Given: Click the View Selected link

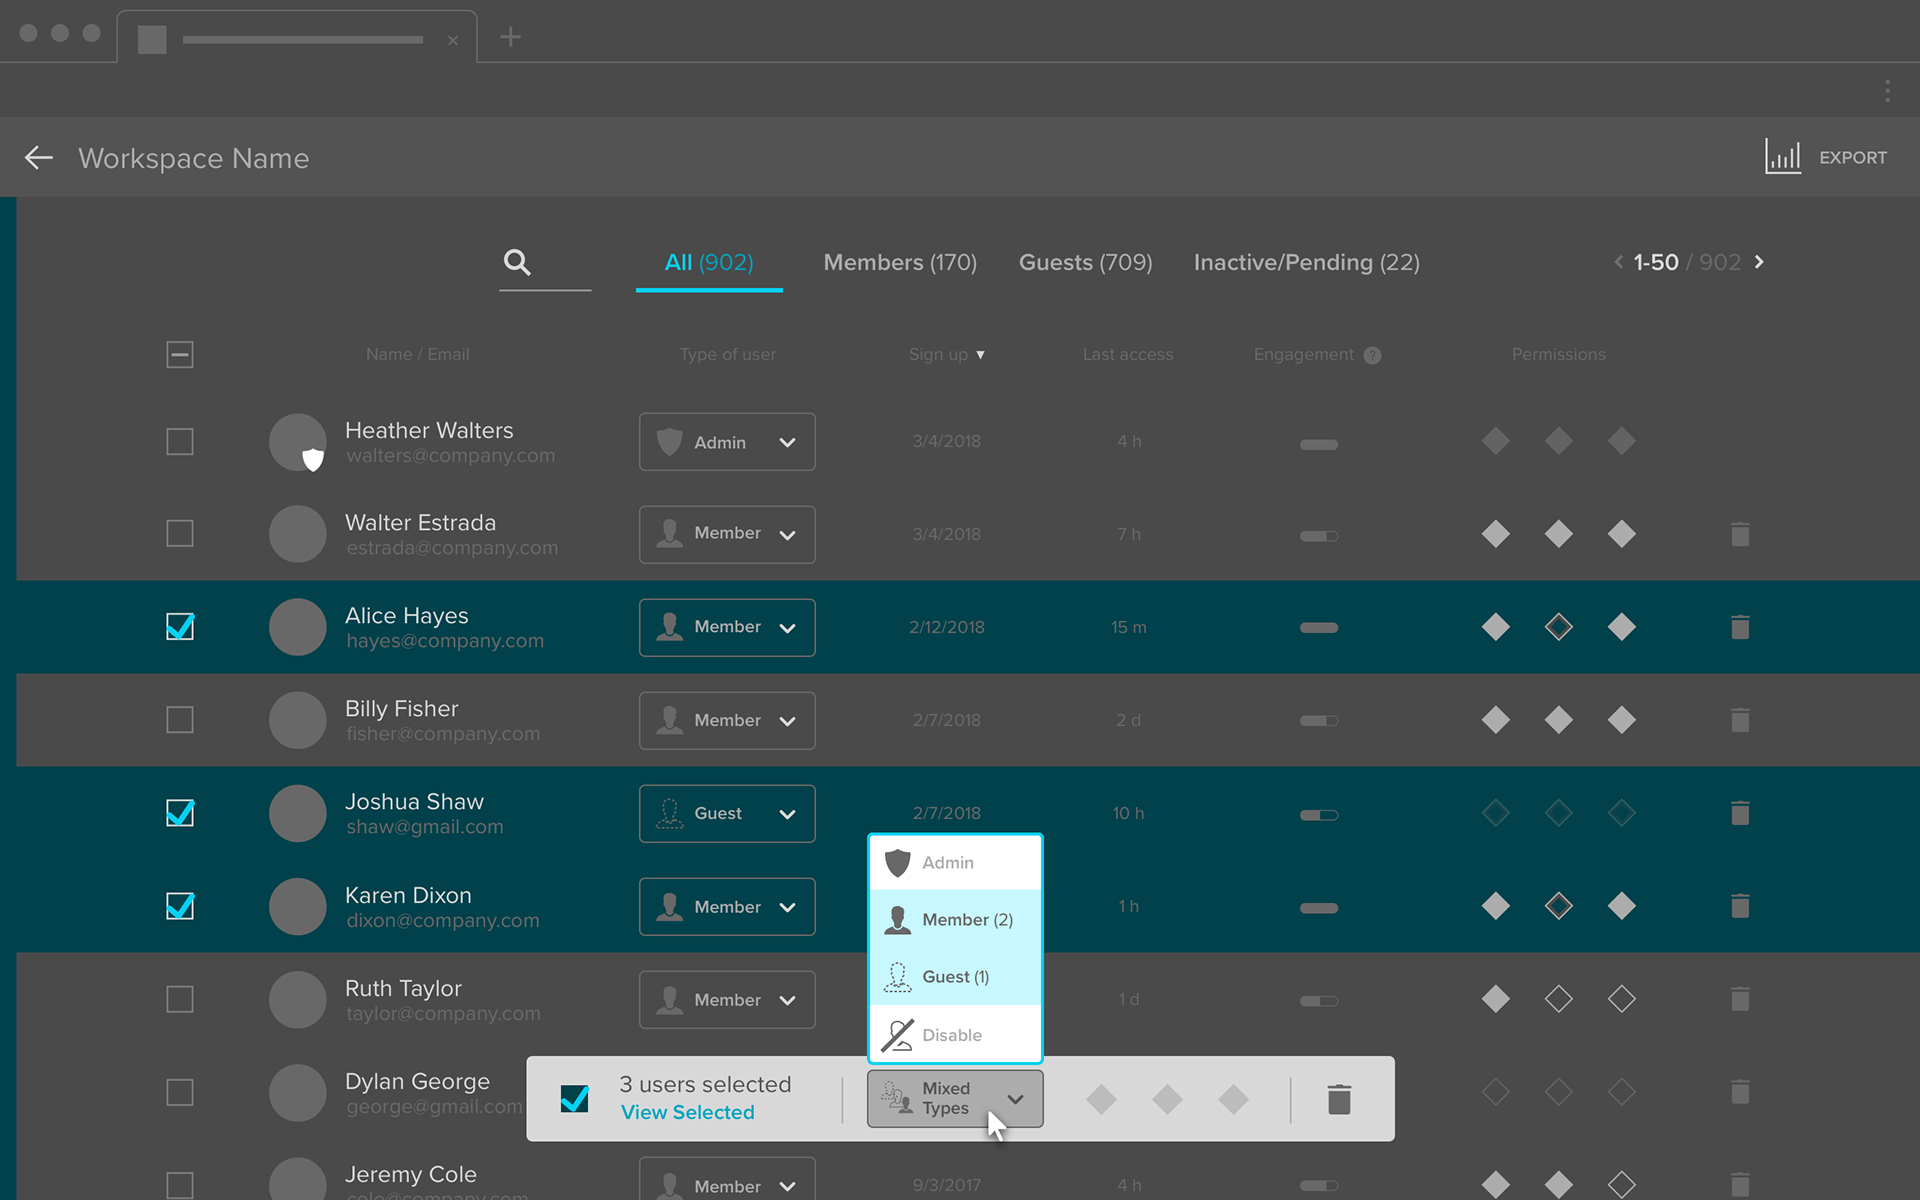Looking at the screenshot, I should [687, 1112].
